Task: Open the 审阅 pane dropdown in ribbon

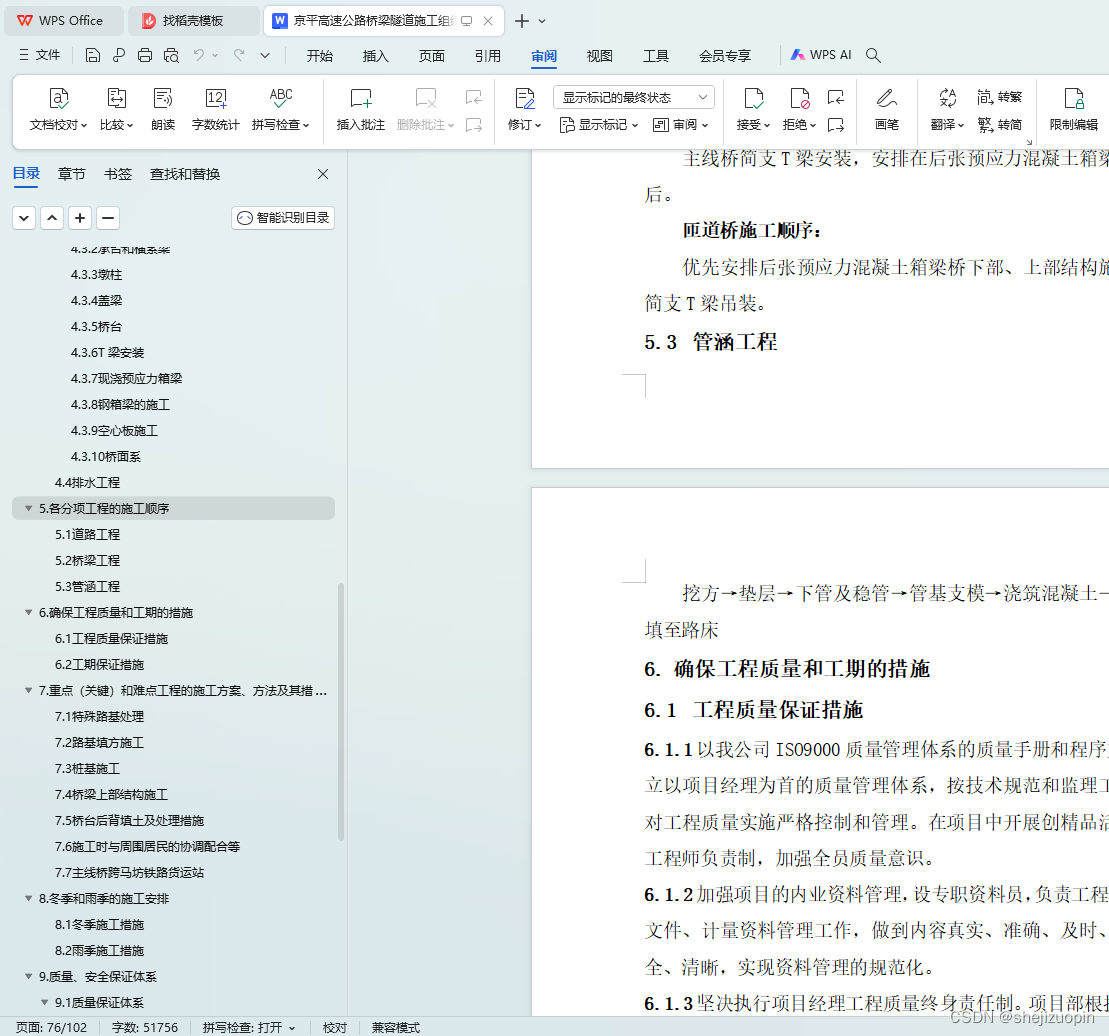Action: point(680,125)
